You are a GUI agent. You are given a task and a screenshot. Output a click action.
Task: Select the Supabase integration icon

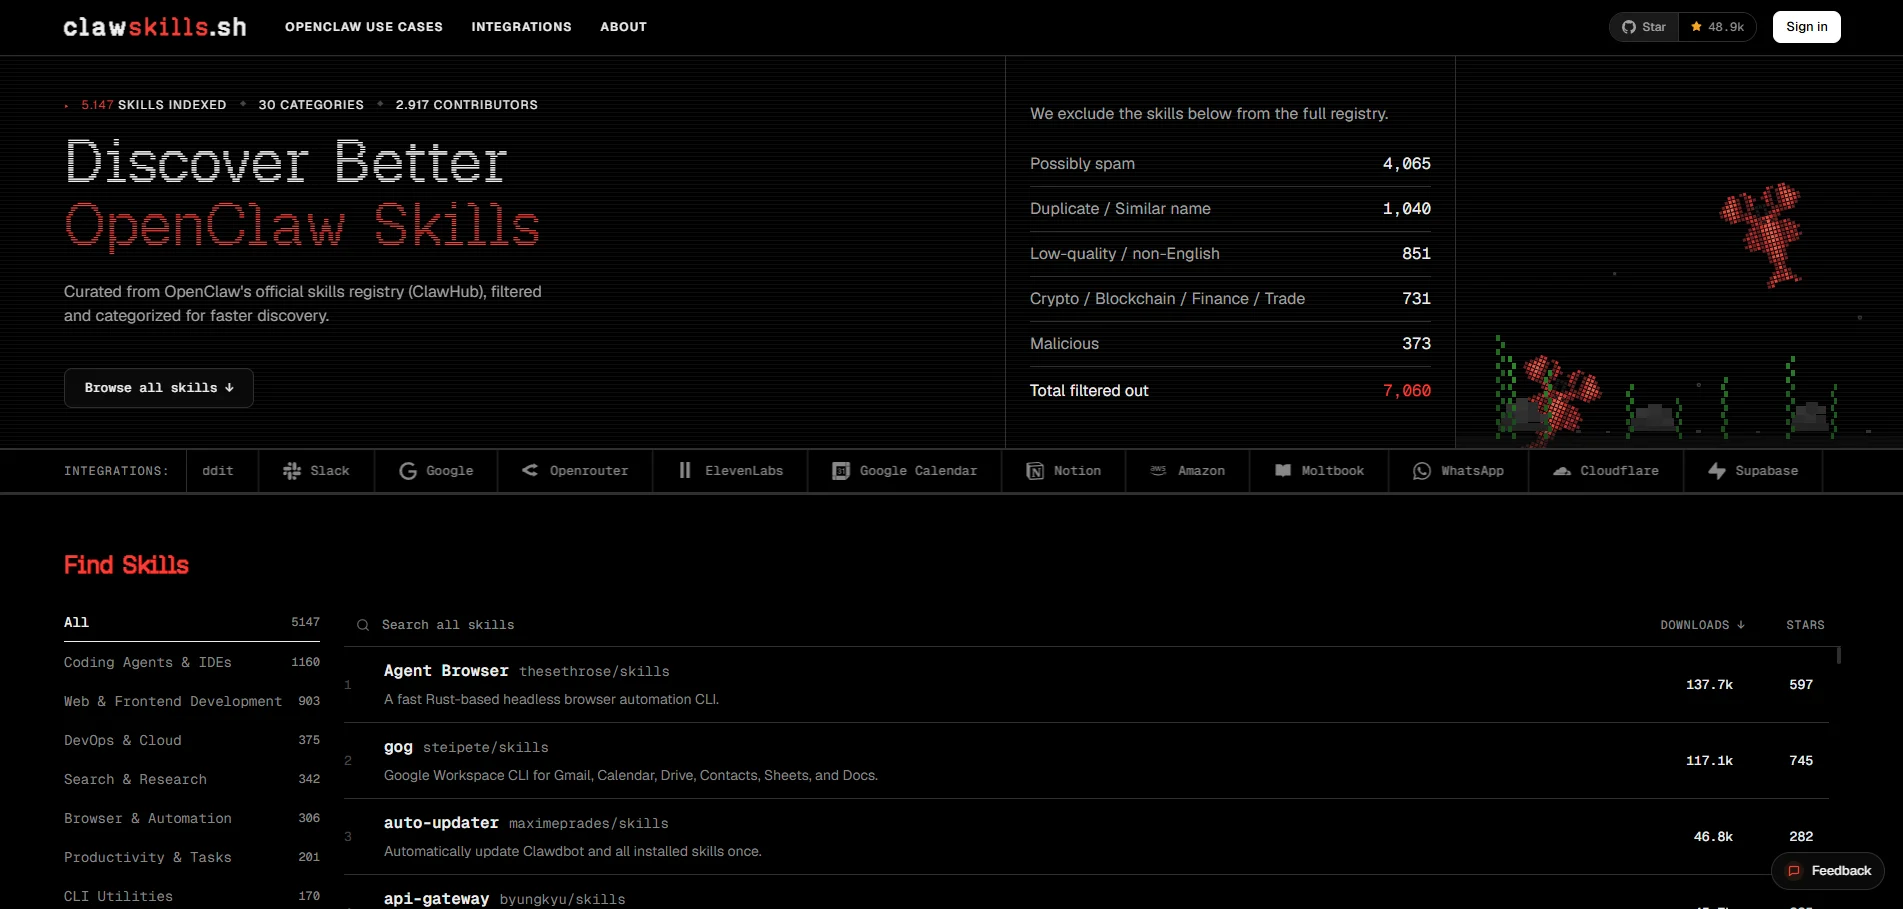[1717, 471]
